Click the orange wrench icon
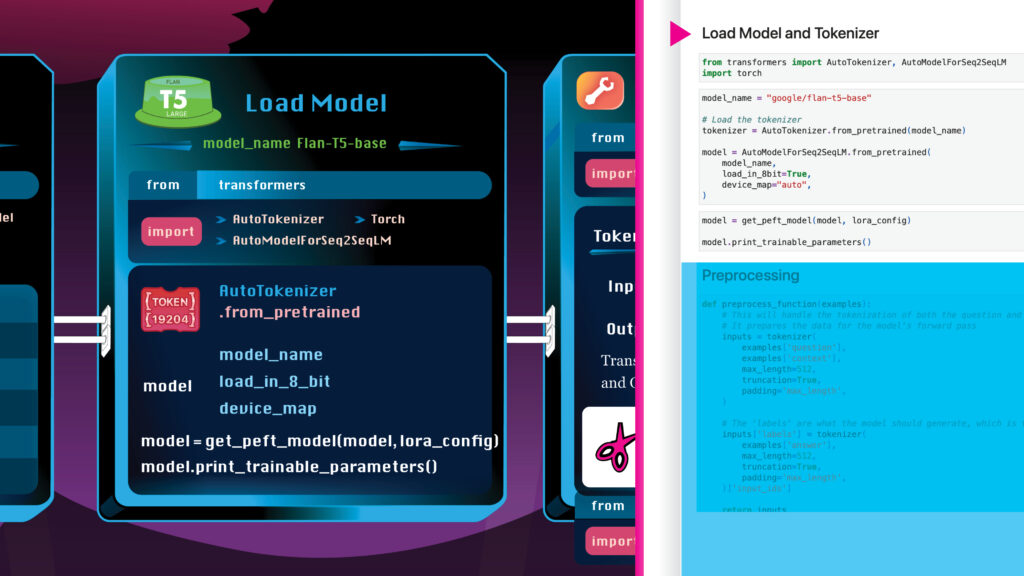This screenshot has width=1024, height=576. [x=600, y=91]
